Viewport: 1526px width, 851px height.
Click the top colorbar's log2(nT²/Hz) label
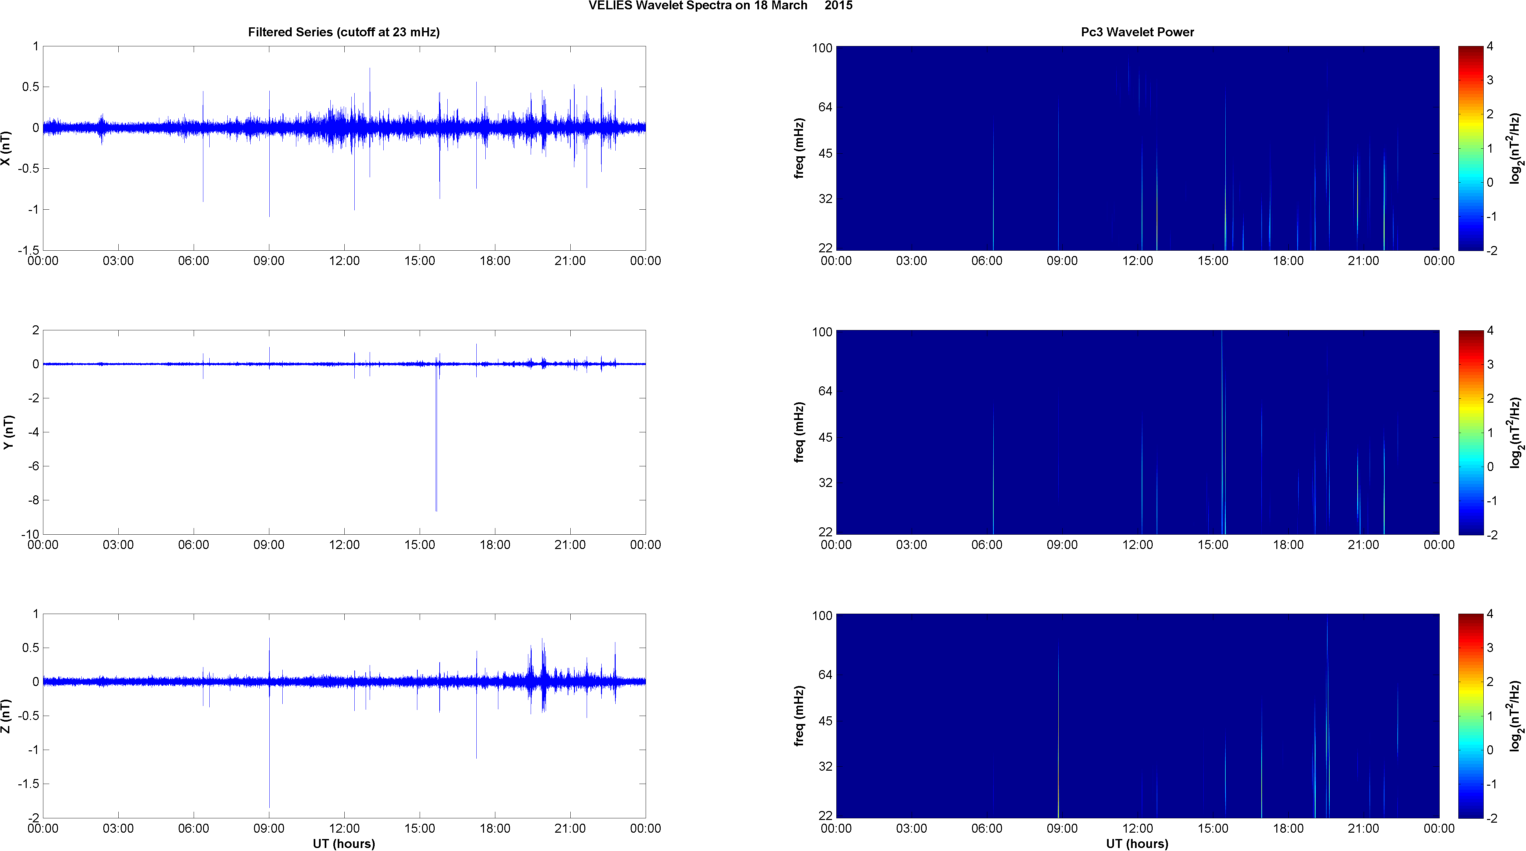point(1516,148)
